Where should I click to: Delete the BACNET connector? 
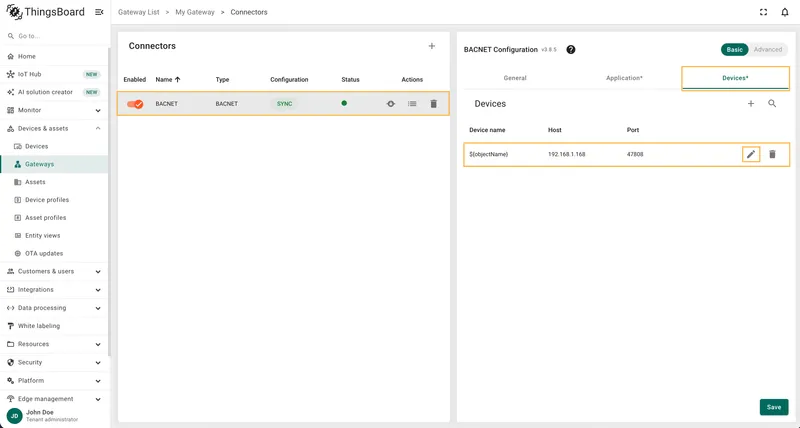(434, 104)
